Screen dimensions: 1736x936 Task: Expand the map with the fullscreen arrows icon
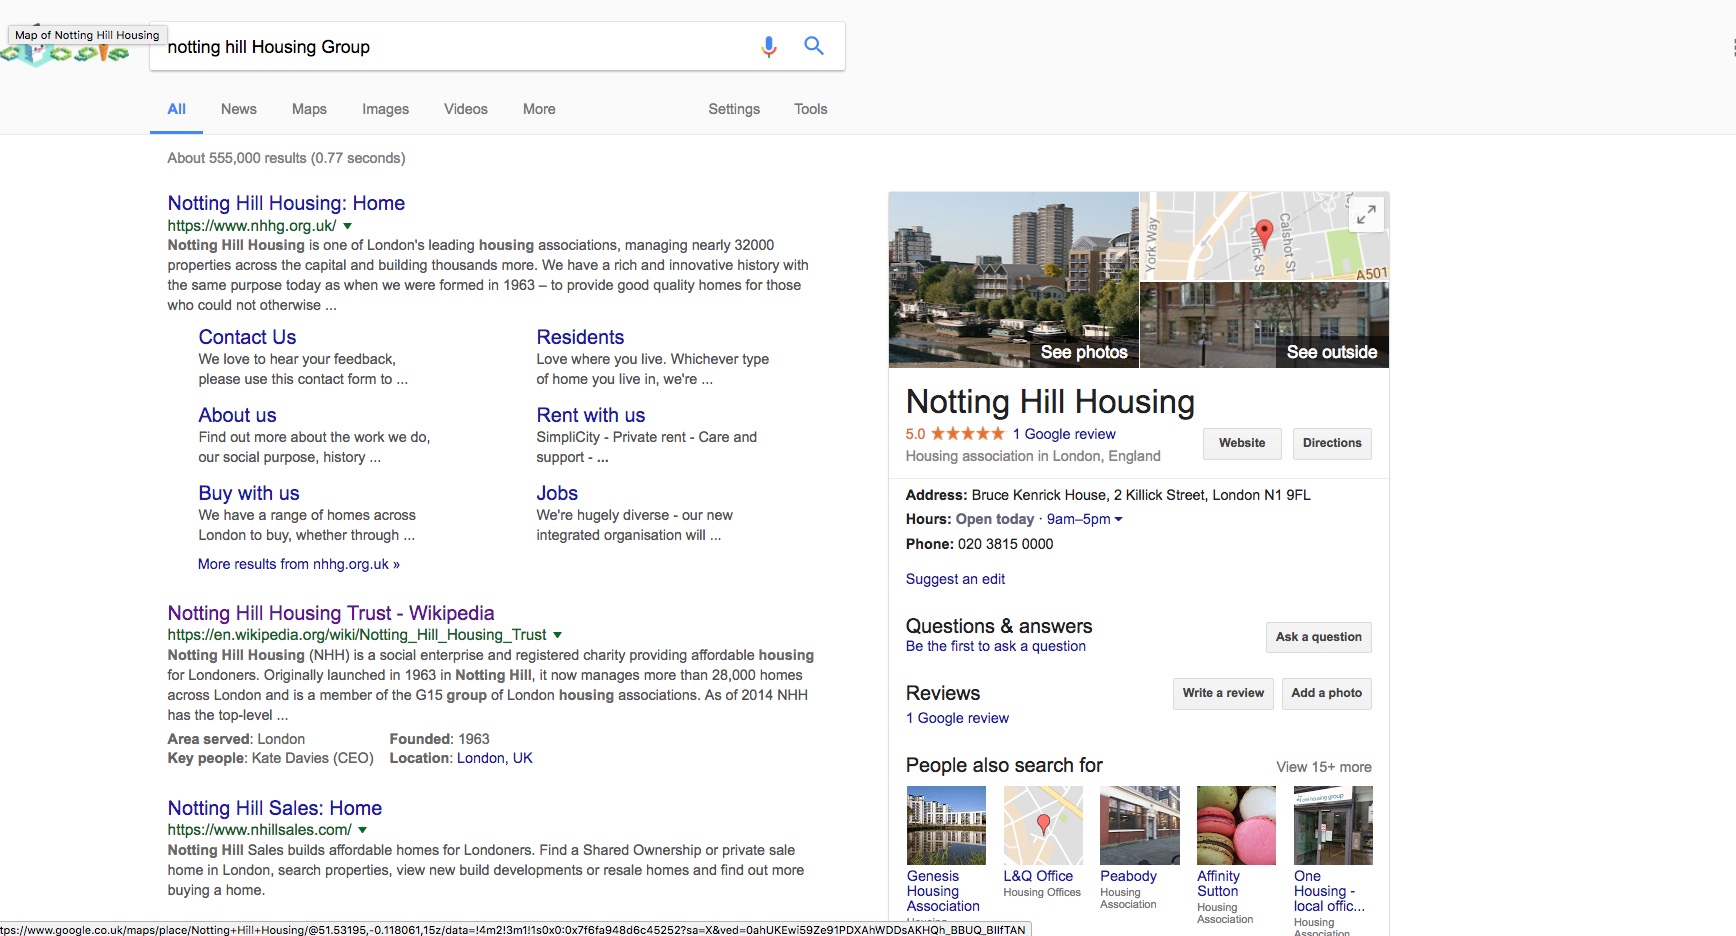click(1366, 214)
